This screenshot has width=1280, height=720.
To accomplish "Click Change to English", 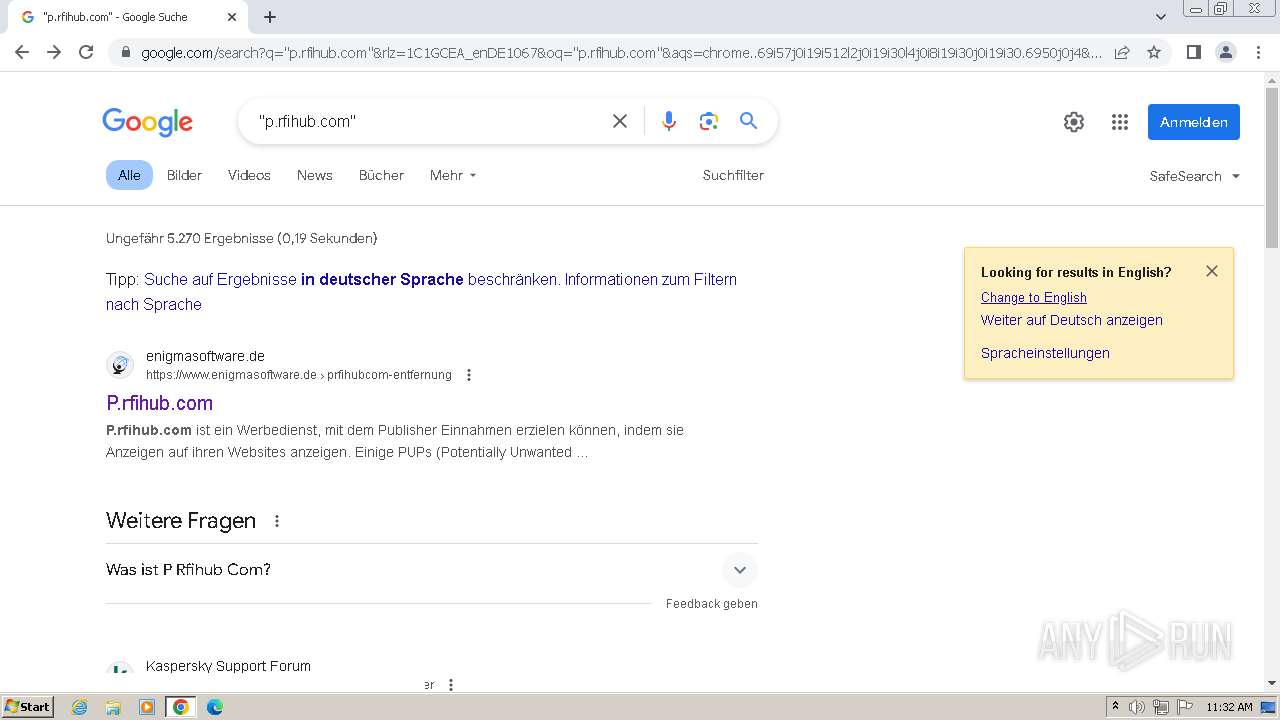I will point(1033,297).
